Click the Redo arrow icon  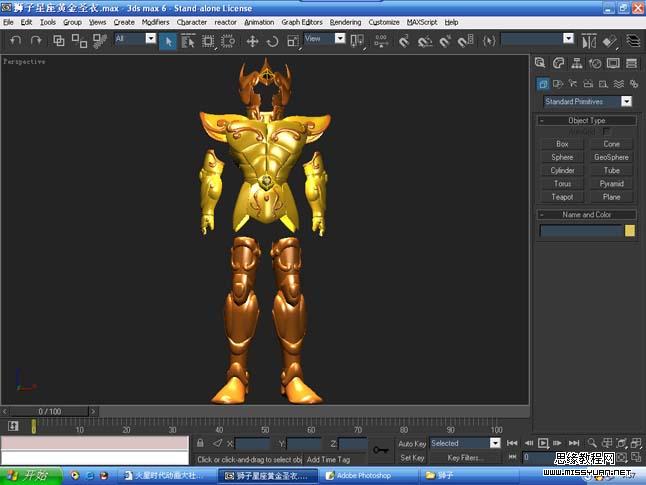(x=36, y=40)
